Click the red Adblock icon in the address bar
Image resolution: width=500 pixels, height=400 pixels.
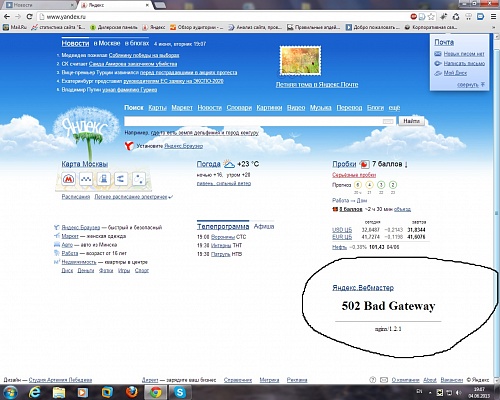pos(414,16)
